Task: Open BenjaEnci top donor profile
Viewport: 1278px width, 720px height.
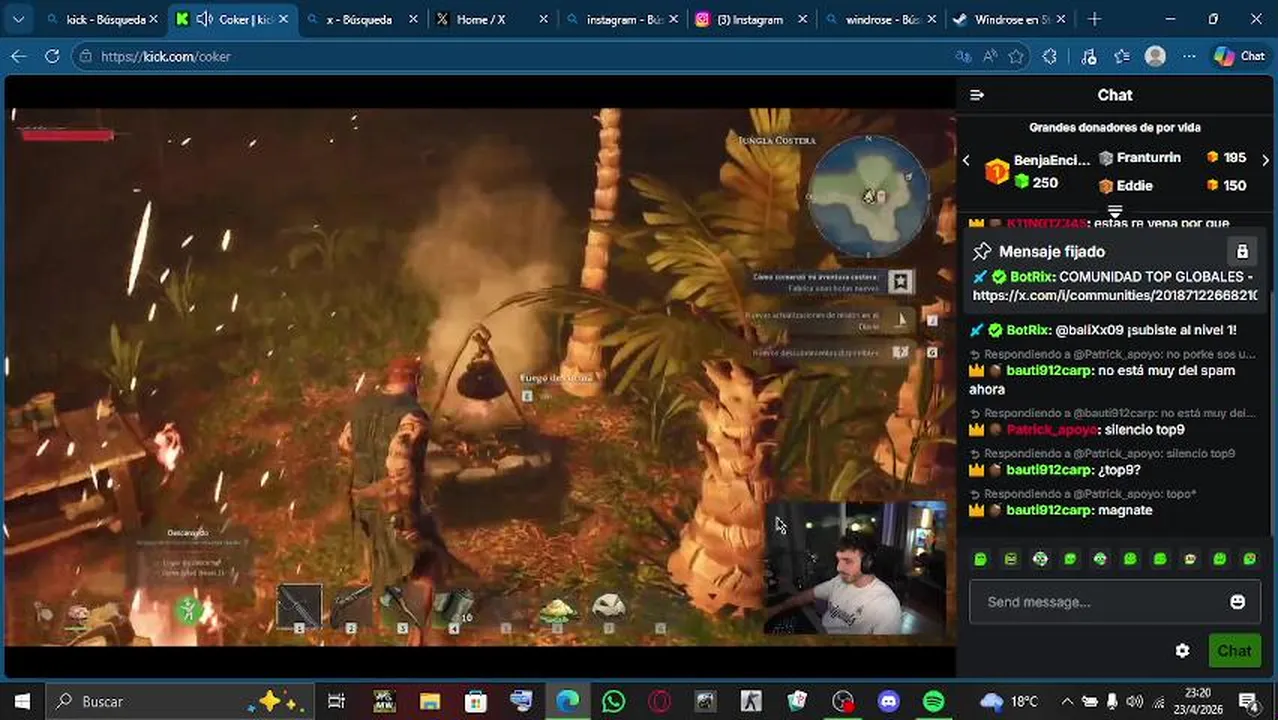Action: click(1049, 160)
